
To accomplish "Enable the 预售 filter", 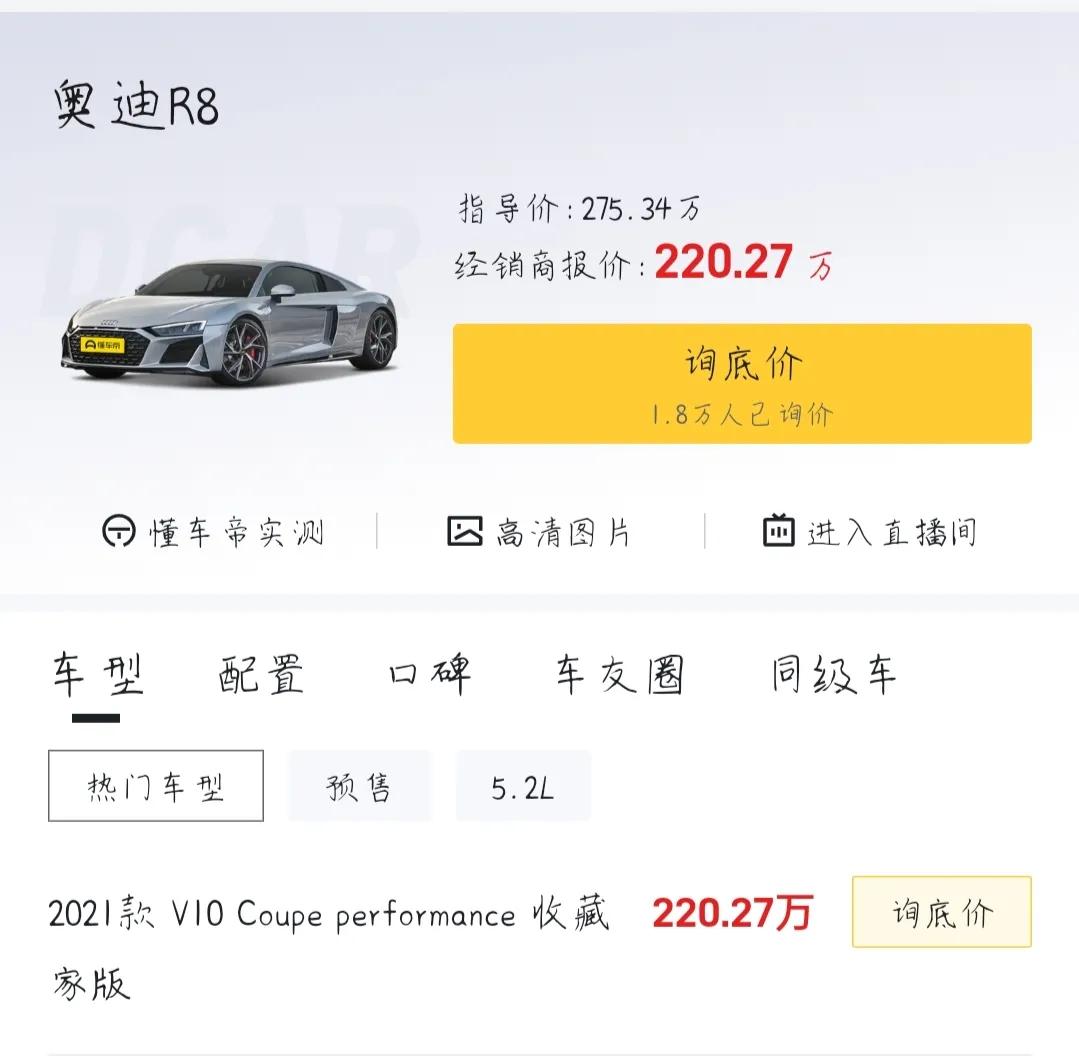I will coord(360,786).
